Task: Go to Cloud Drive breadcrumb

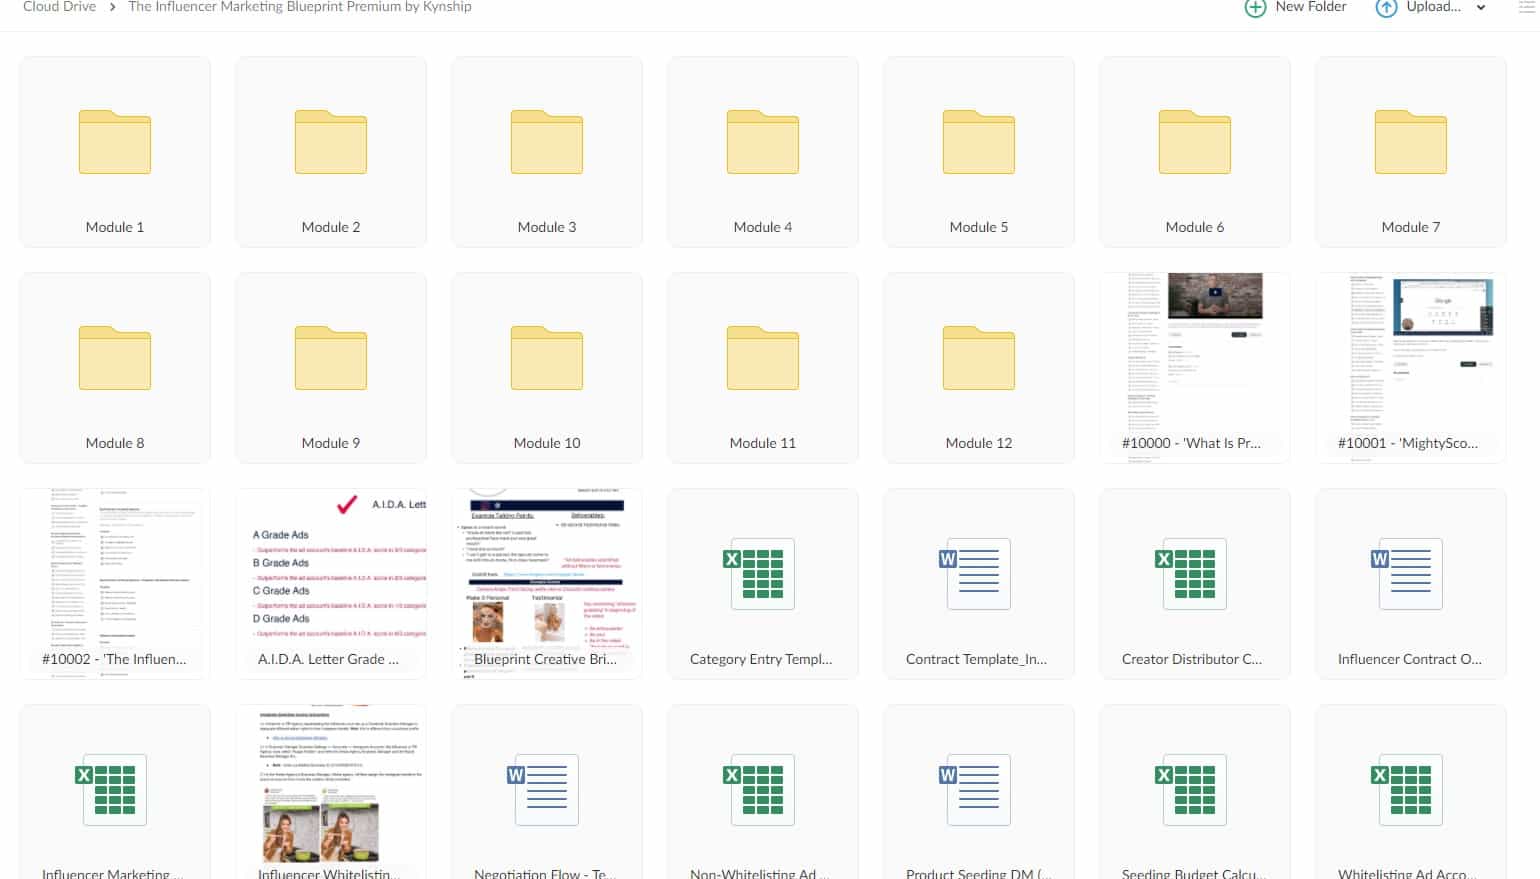Action: click(59, 7)
